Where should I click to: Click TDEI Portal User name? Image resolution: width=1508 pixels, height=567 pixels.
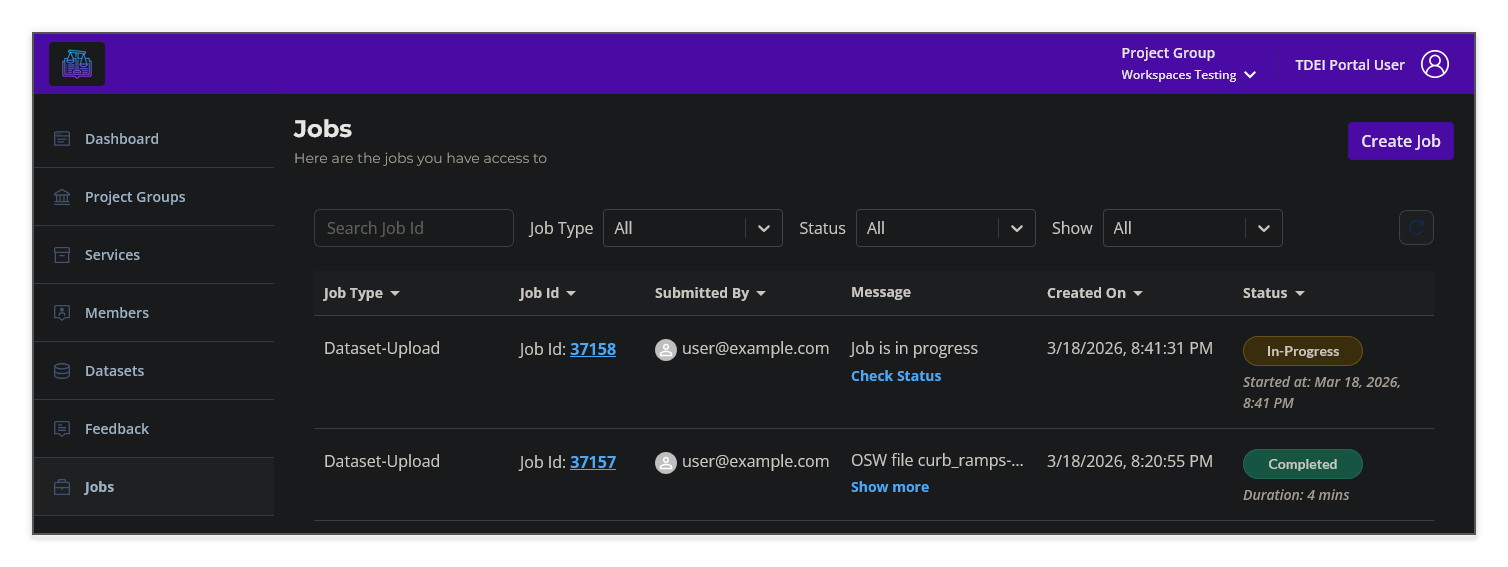pos(1350,65)
